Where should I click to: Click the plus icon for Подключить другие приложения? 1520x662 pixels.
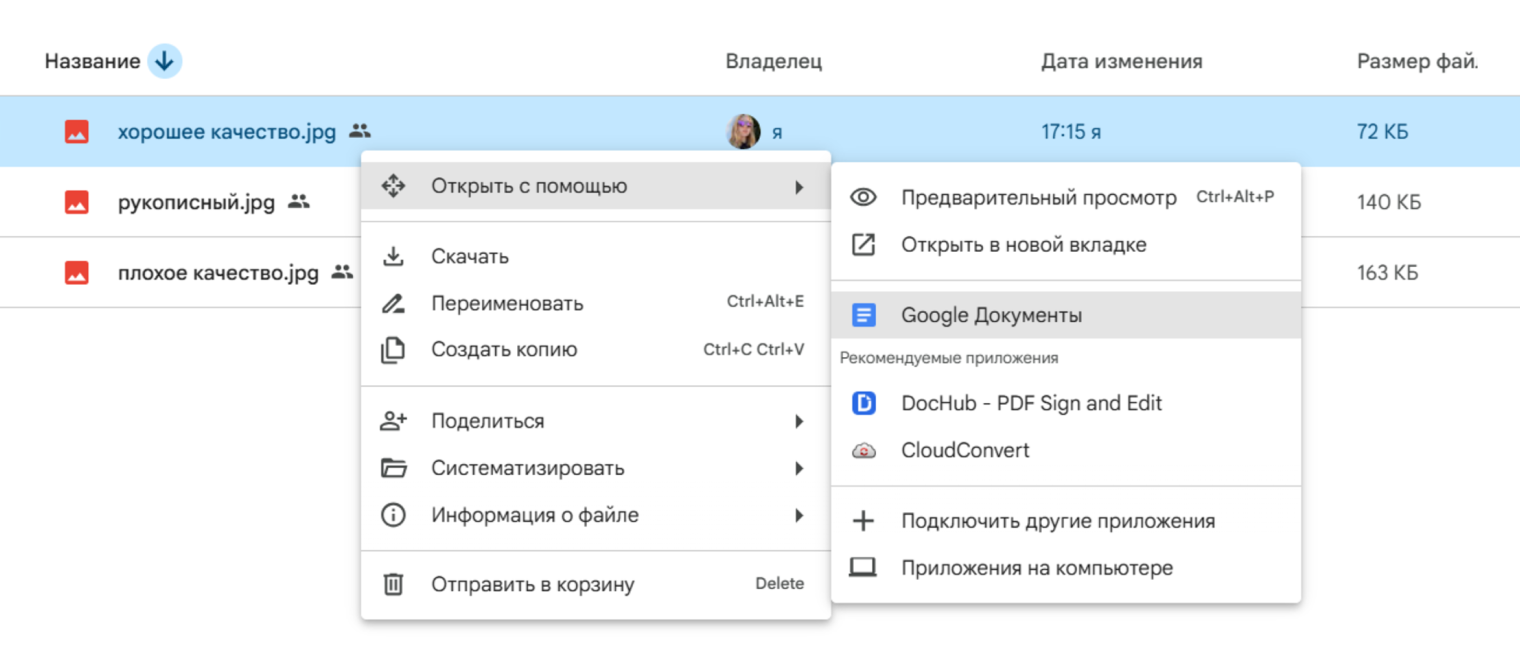863,521
